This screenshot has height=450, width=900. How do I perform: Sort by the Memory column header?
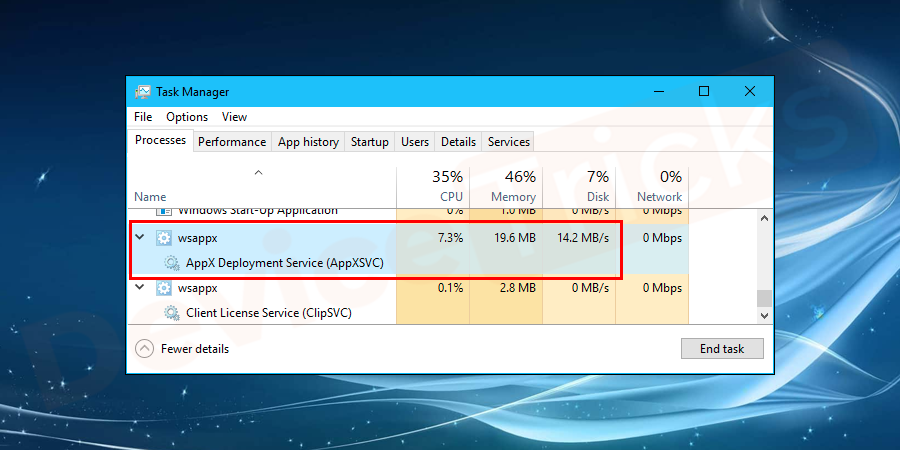[506, 187]
